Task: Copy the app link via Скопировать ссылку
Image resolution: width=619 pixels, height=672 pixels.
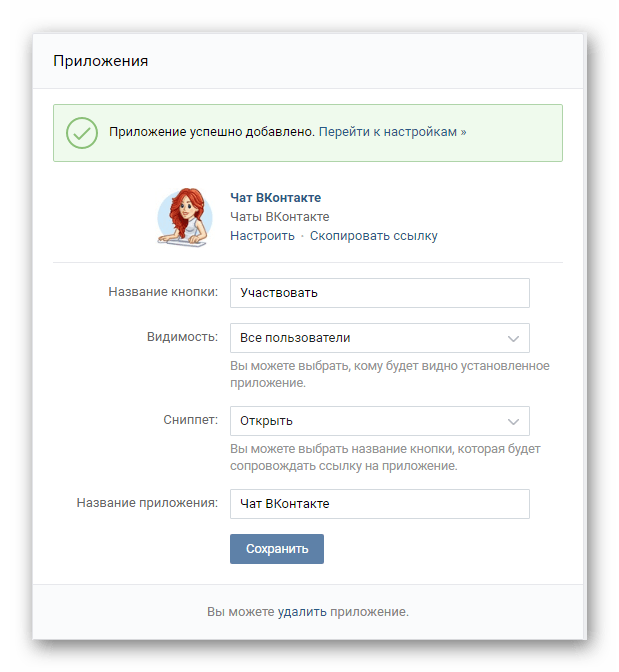Action: (x=374, y=236)
